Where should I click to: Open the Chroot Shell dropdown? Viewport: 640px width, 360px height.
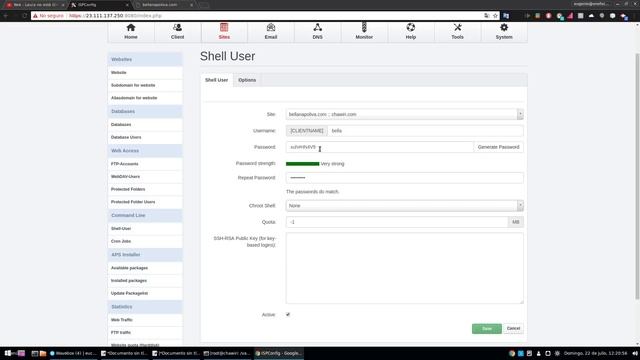(x=404, y=206)
